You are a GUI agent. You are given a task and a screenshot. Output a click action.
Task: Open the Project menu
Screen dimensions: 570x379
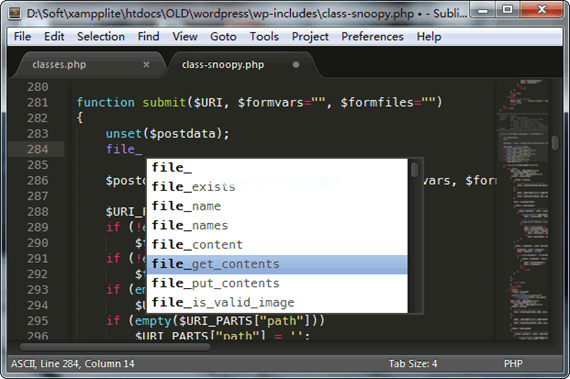[x=310, y=36]
